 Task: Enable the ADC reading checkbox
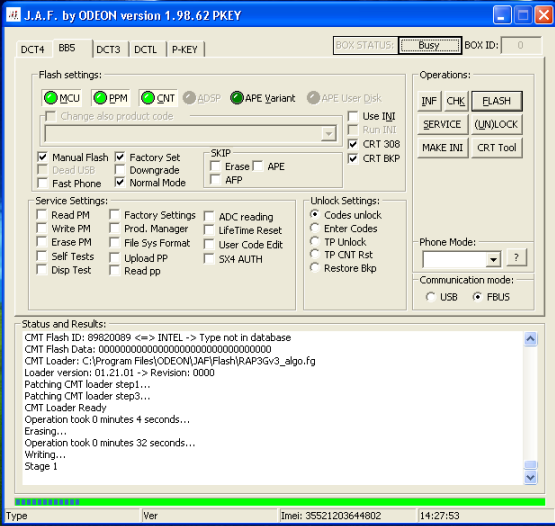[209, 216]
